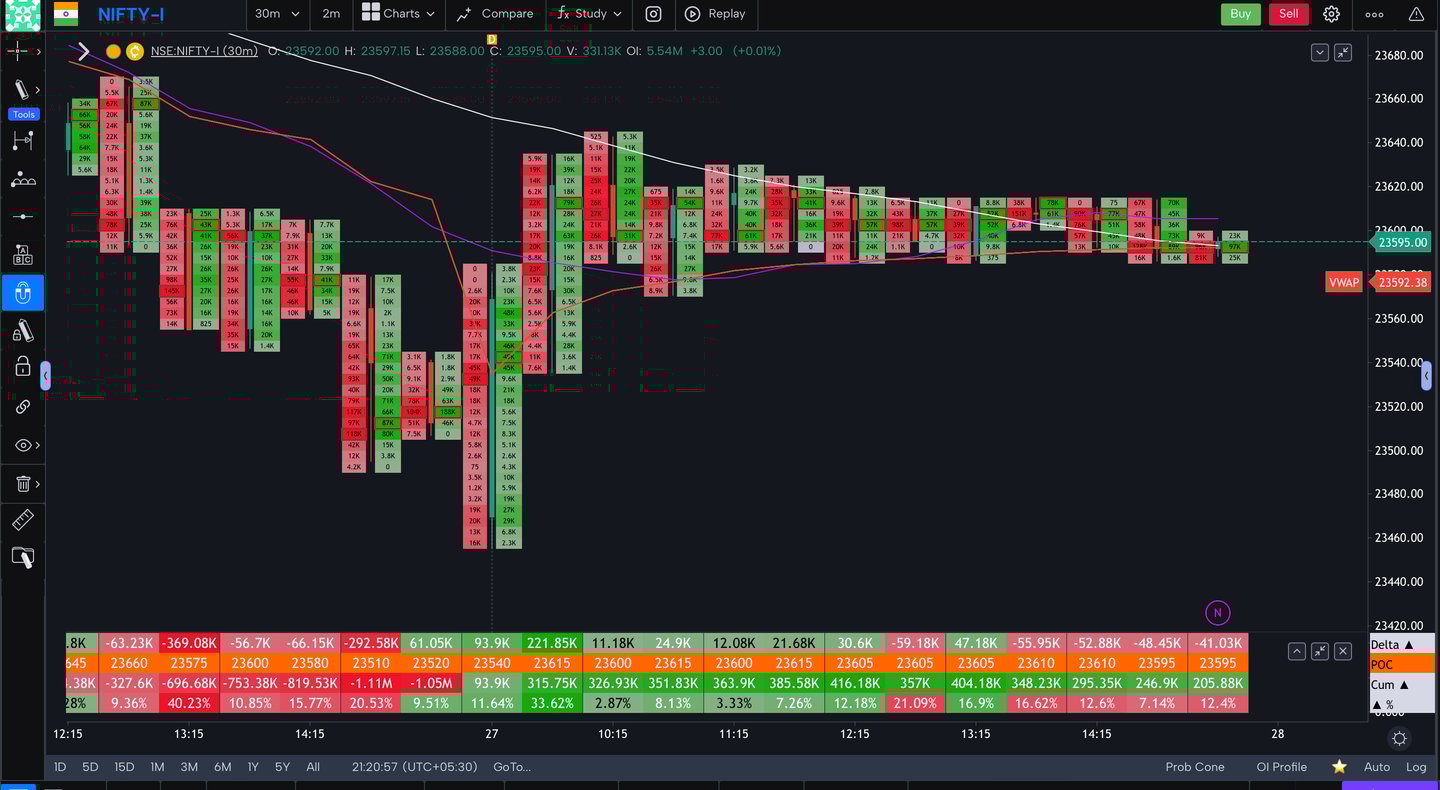
Task: Toggle the eye icon to hide drawings
Action: (x=22, y=445)
